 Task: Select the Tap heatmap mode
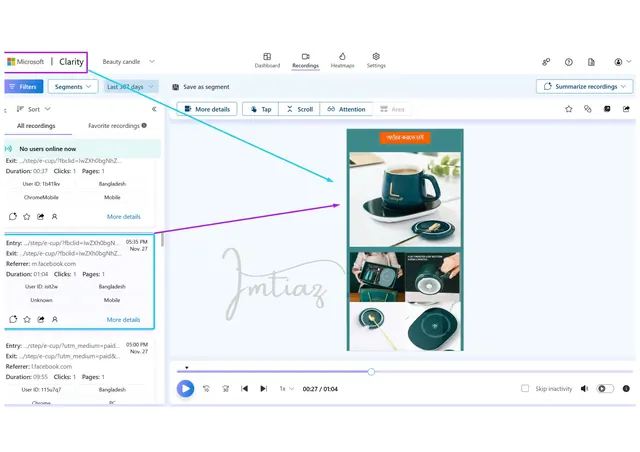(260, 109)
